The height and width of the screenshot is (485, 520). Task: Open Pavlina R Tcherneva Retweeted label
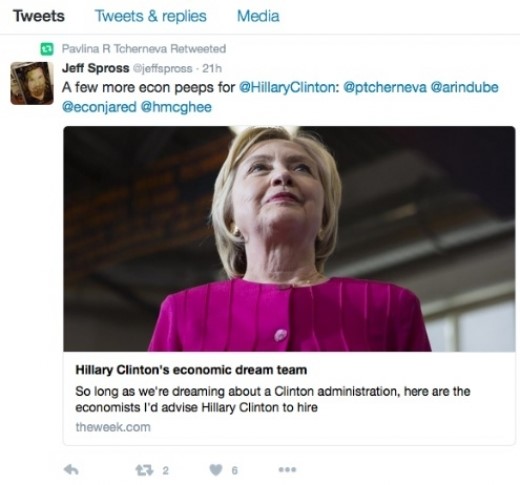point(144,49)
